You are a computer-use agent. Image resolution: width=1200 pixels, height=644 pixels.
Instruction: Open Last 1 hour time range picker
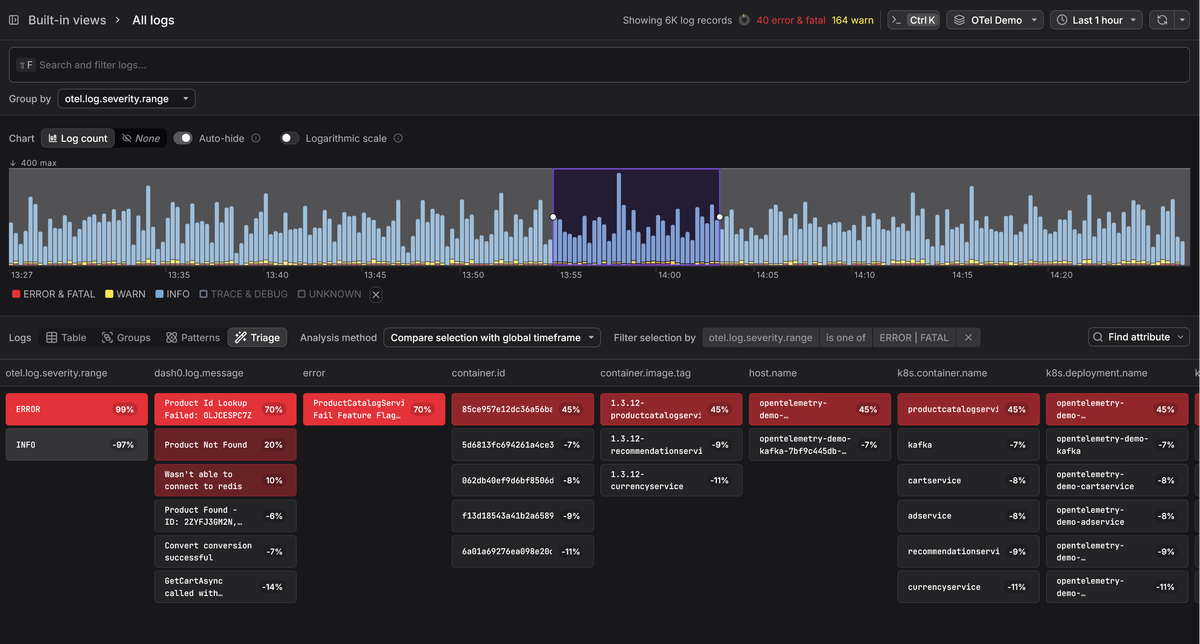(1097, 20)
